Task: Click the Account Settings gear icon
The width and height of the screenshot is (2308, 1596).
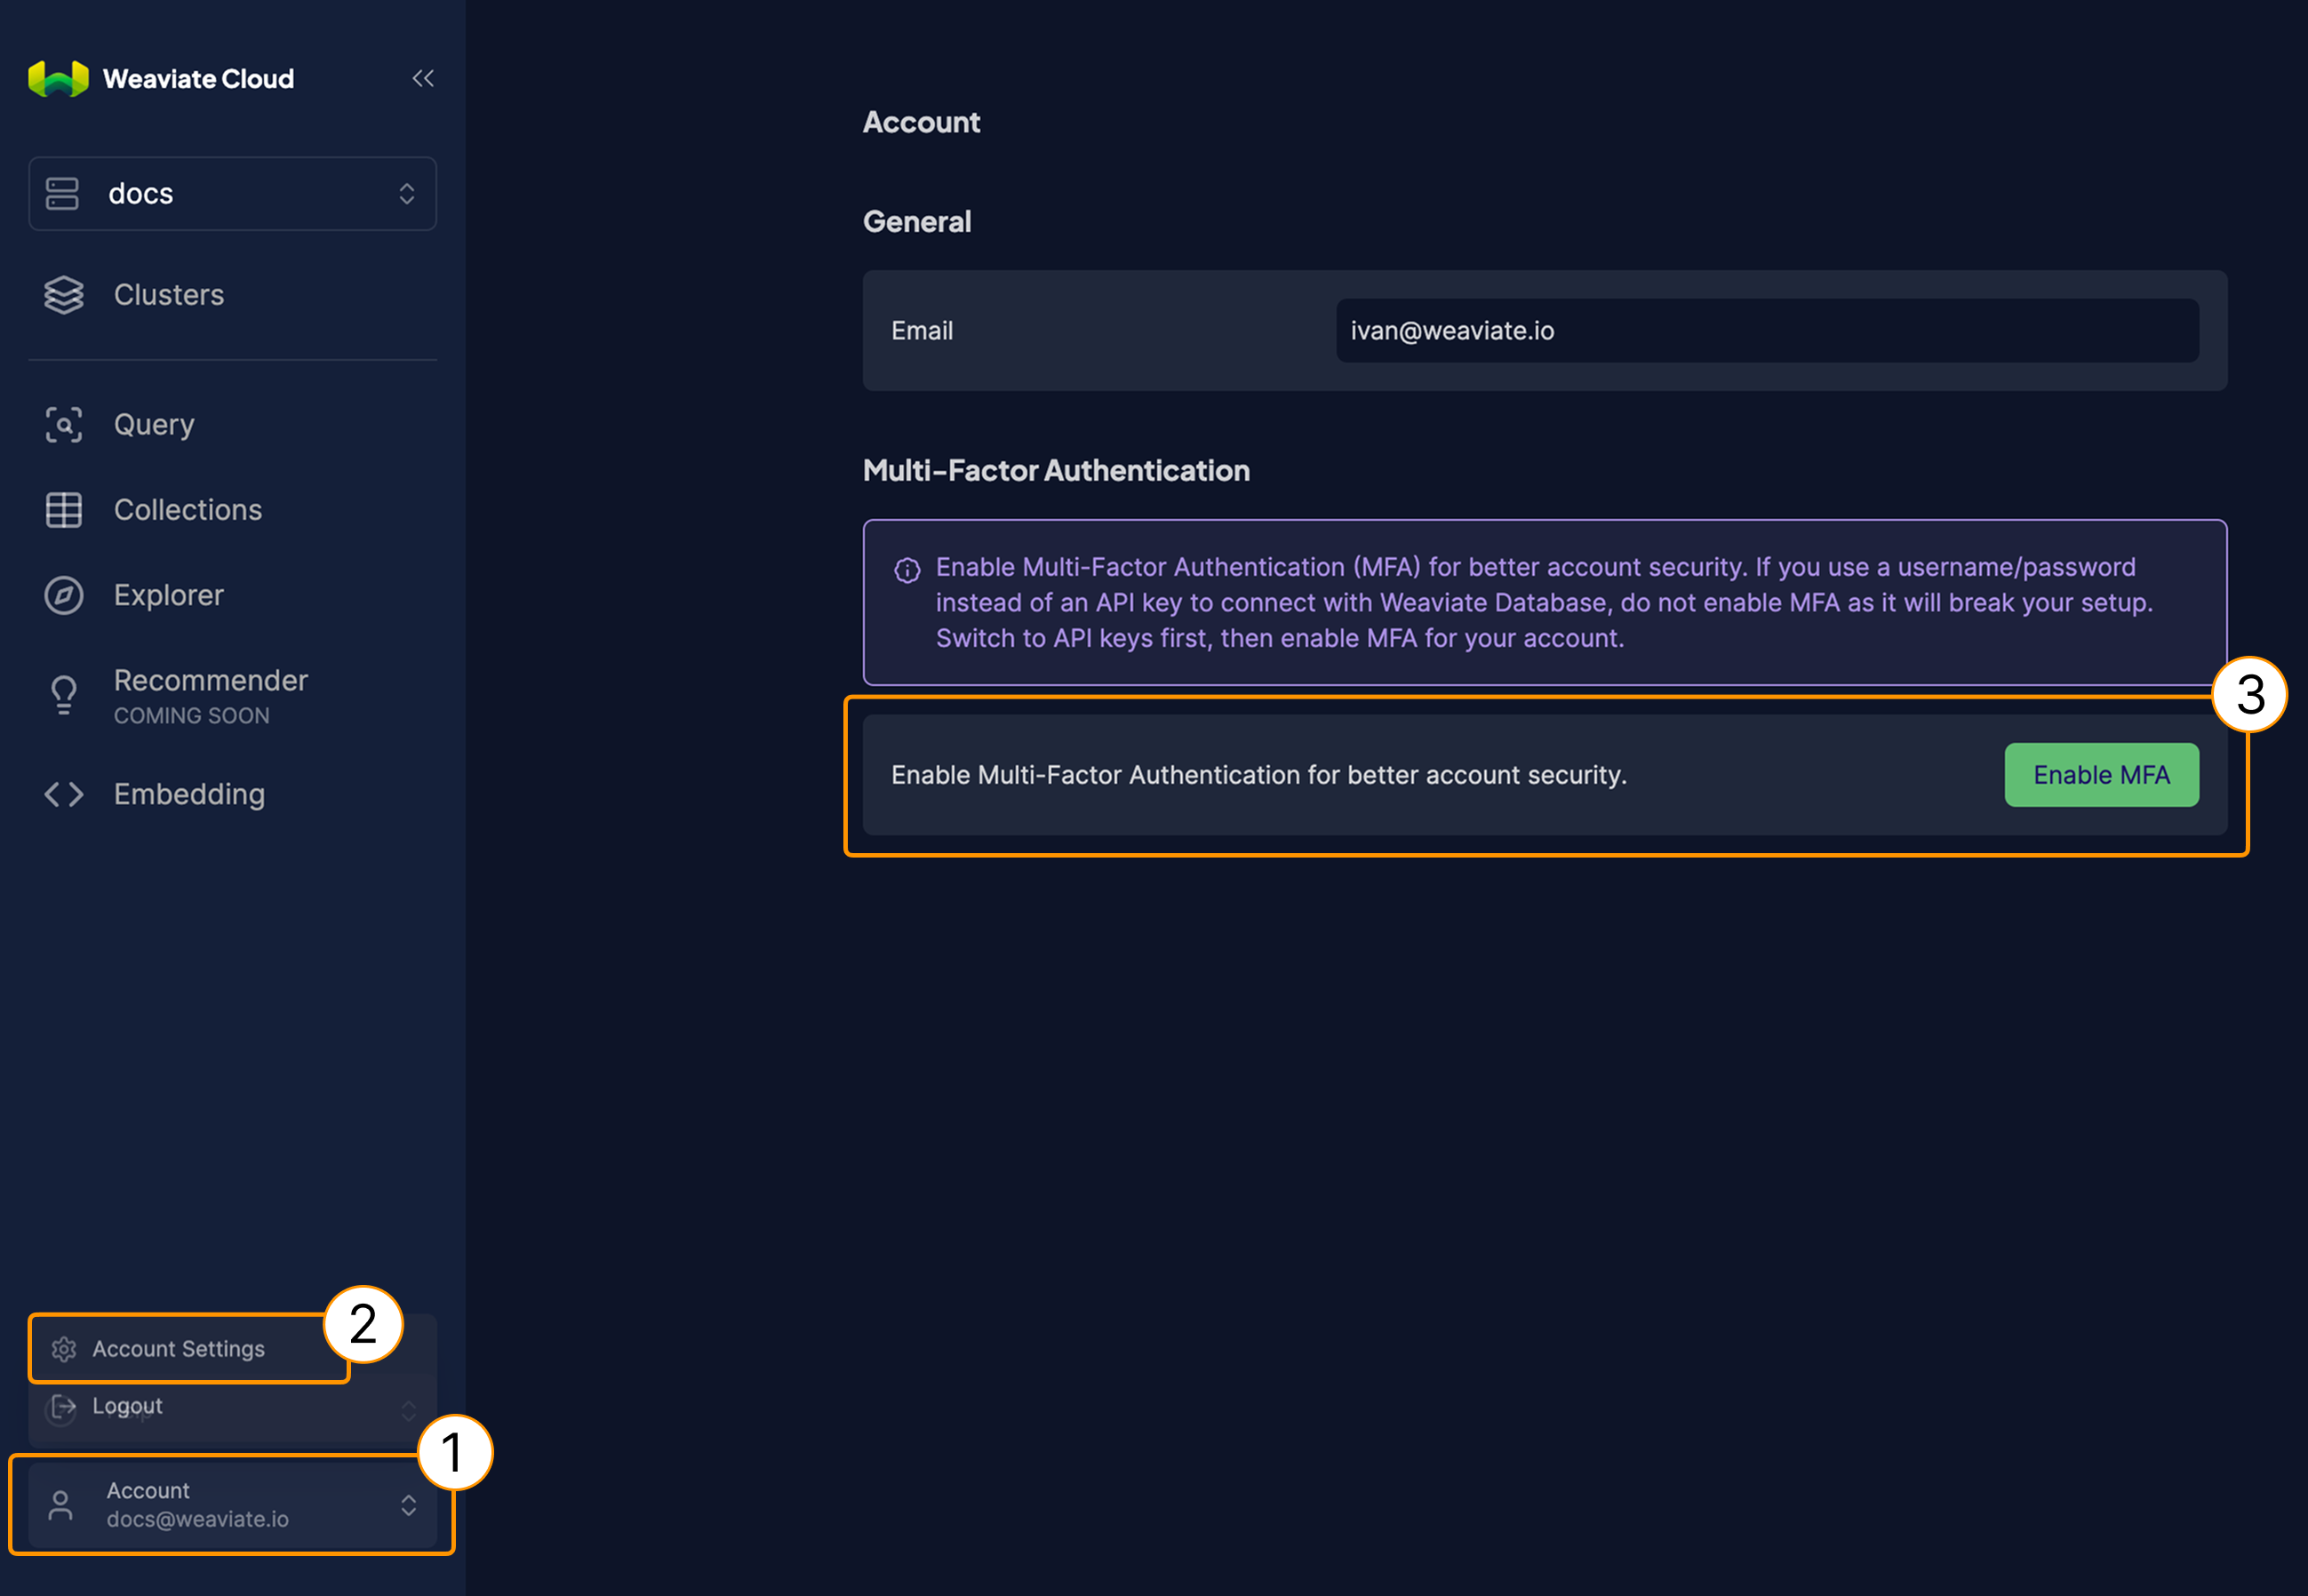Action: click(x=64, y=1350)
